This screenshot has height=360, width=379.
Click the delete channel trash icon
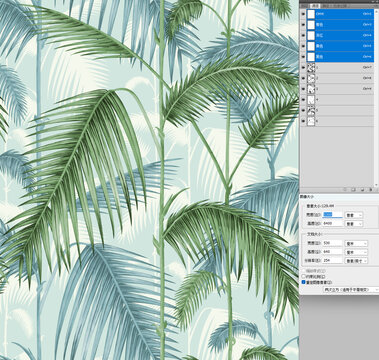pos(371,189)
